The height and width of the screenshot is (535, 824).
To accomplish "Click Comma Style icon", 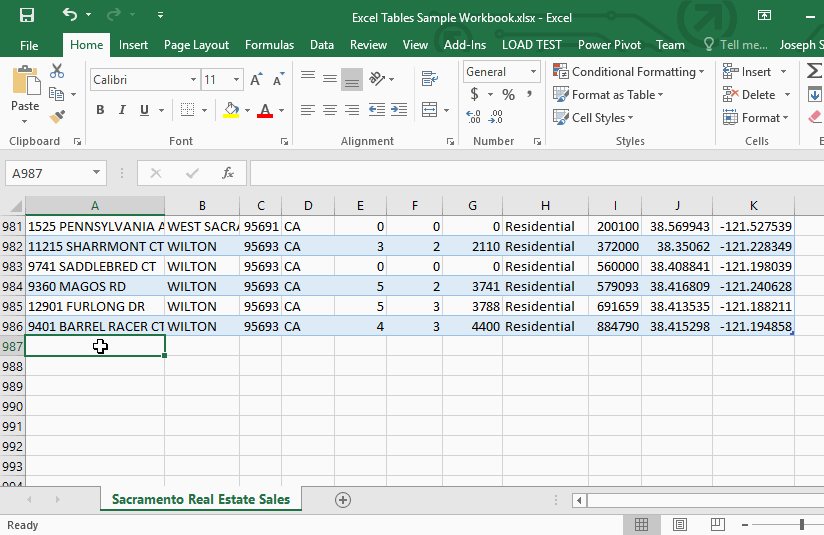I will (x=530, y=95).
